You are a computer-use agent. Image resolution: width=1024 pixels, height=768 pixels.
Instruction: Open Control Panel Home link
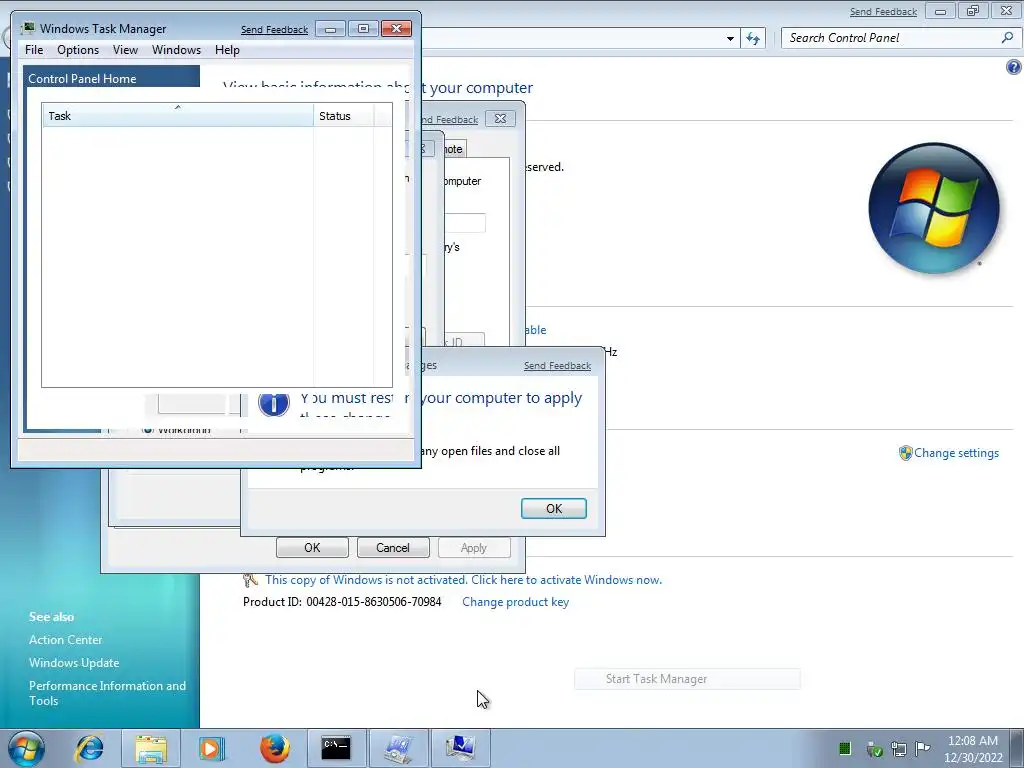point(82,79)
